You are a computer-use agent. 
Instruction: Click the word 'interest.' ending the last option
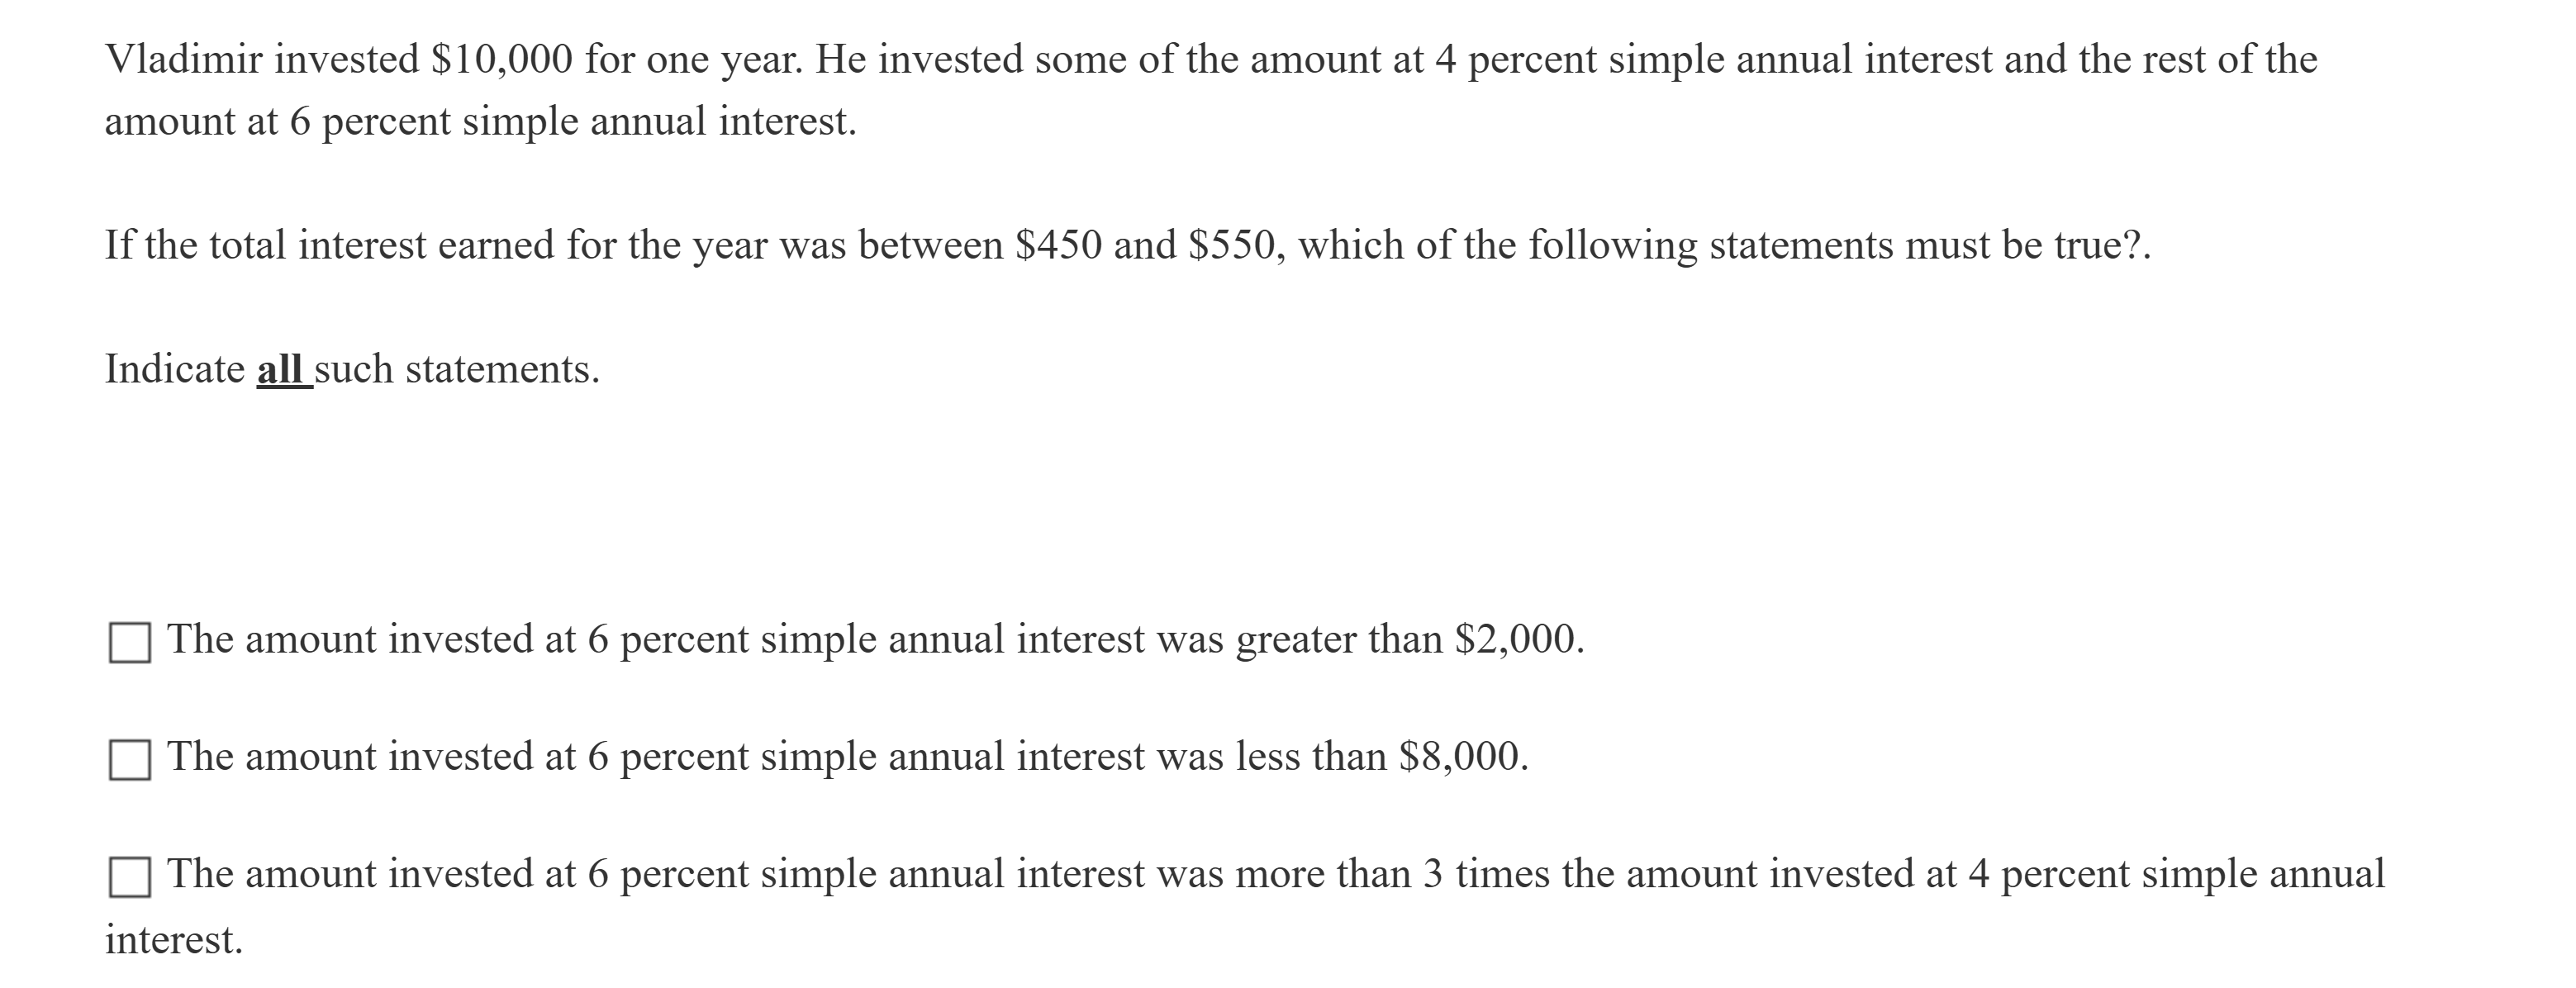coord(174,940)
